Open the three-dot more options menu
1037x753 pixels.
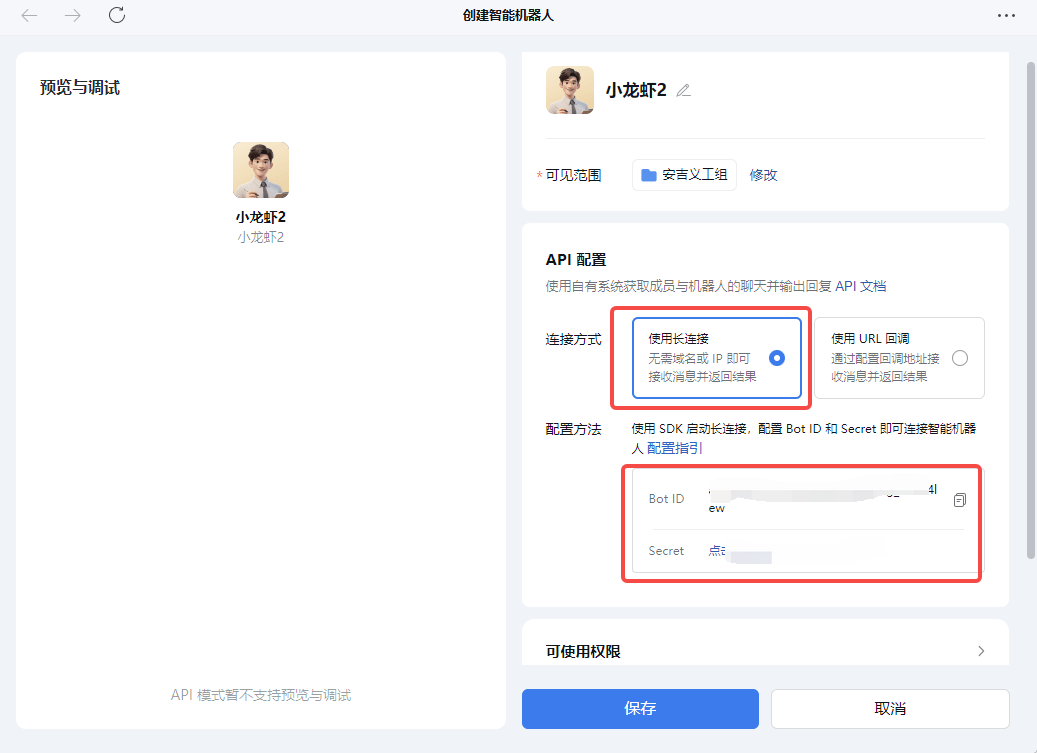1006,15
